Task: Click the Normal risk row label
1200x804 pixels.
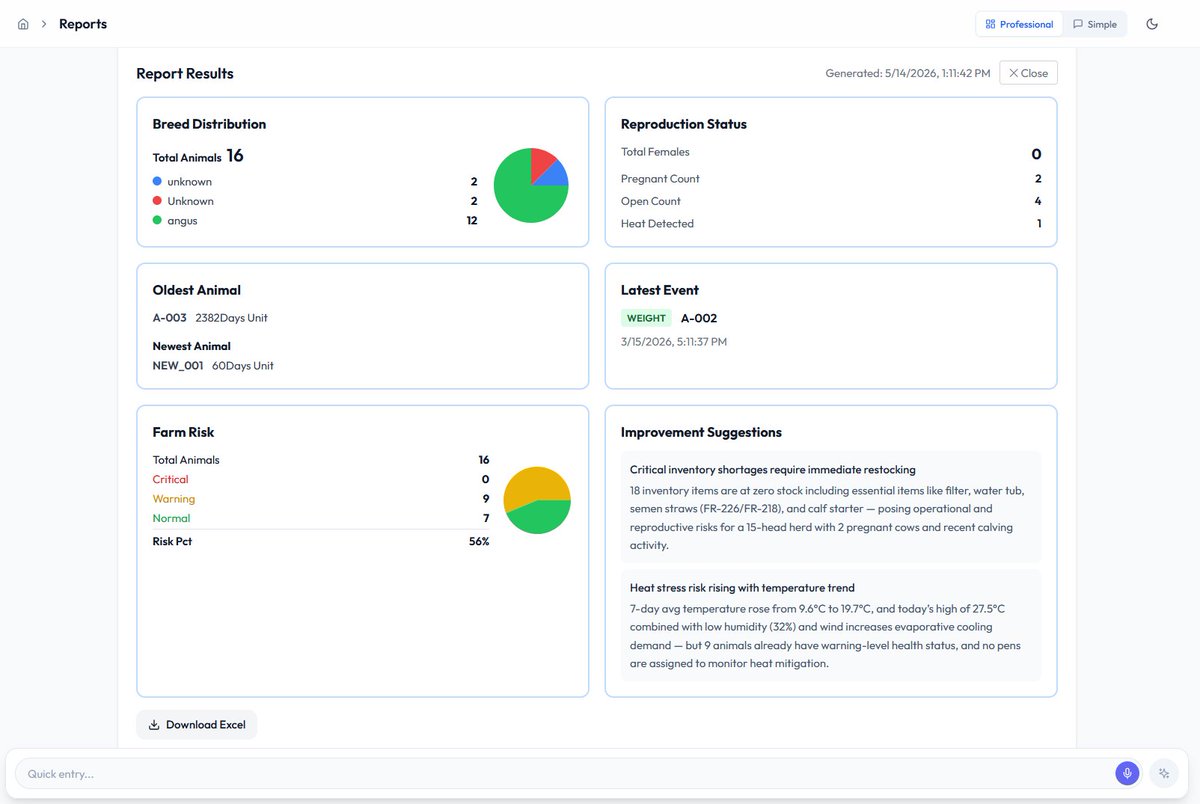Action: coord(171,518)
